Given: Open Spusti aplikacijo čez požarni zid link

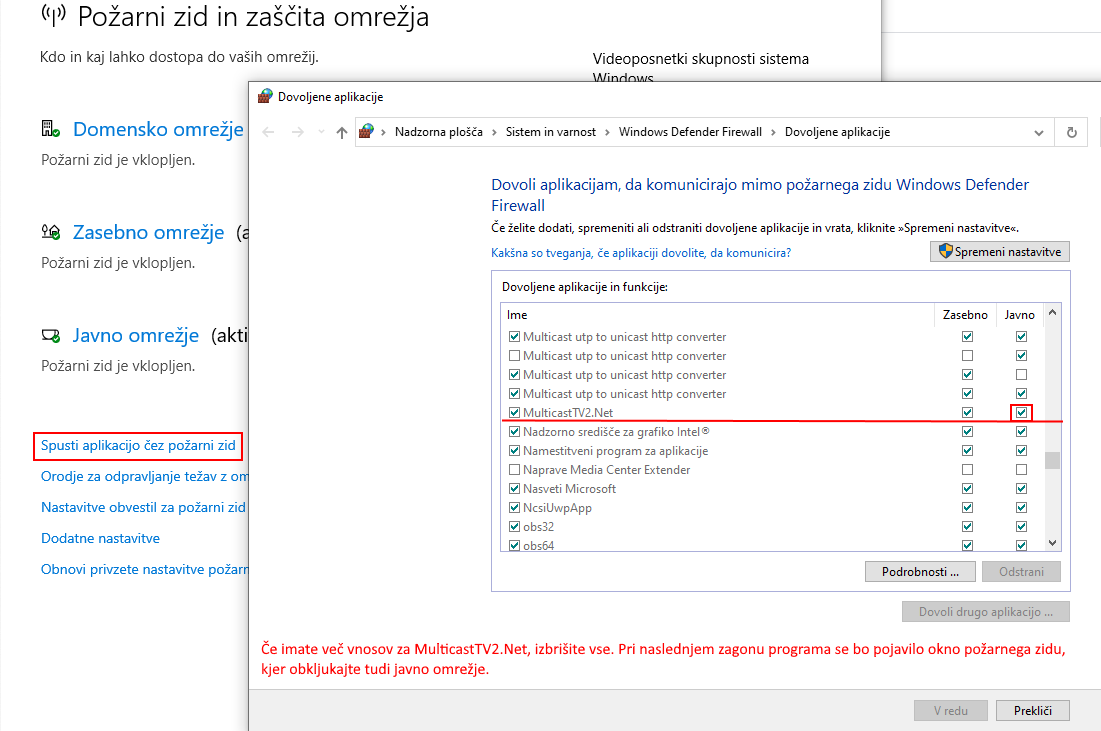Looking at the screenshot, I should point(138,445).
